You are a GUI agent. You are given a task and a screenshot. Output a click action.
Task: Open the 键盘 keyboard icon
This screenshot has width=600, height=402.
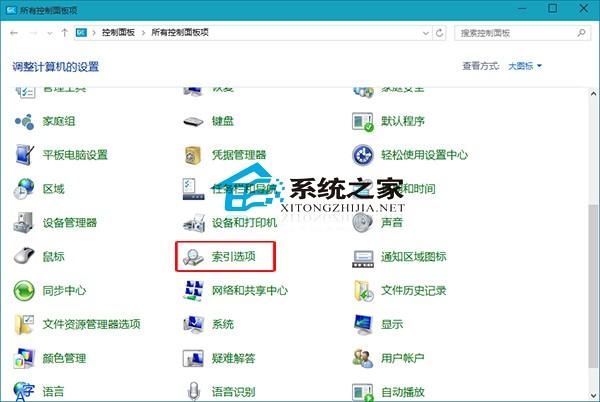(x=193, y=122)
